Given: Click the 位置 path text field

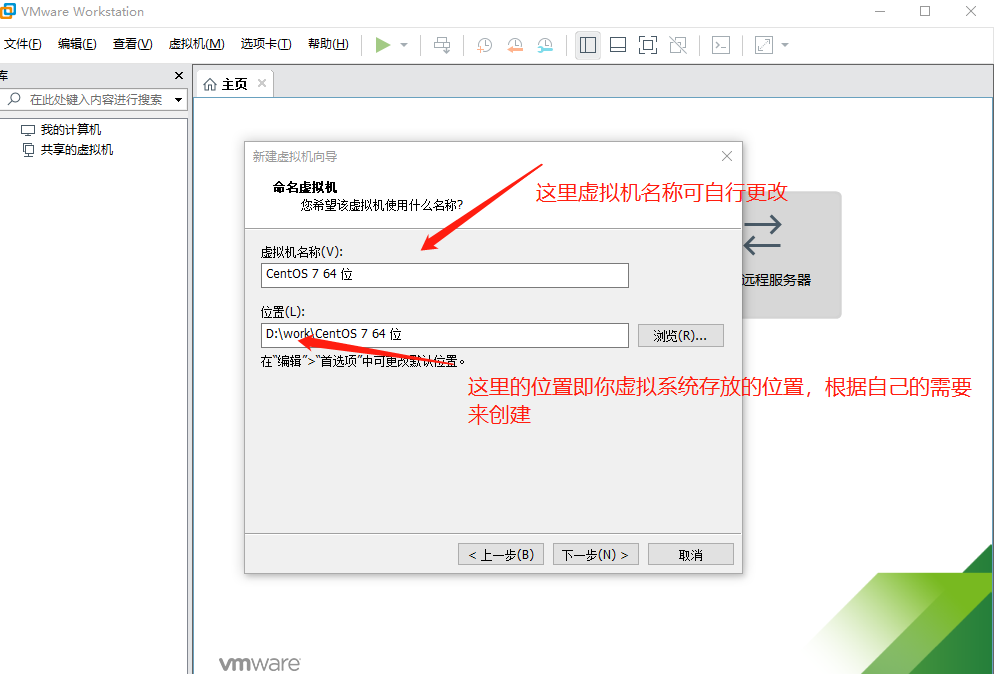Looking at the screenshot, I should click(x=444, y=335).
